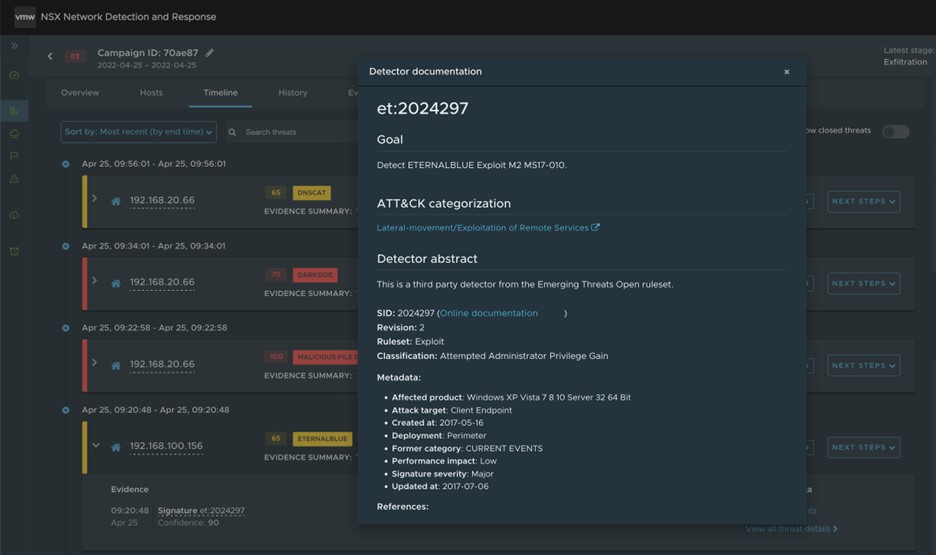Click the Search threats input field
Screen dimensions: 936x555
pyautogui.click(x=290, y=132)
